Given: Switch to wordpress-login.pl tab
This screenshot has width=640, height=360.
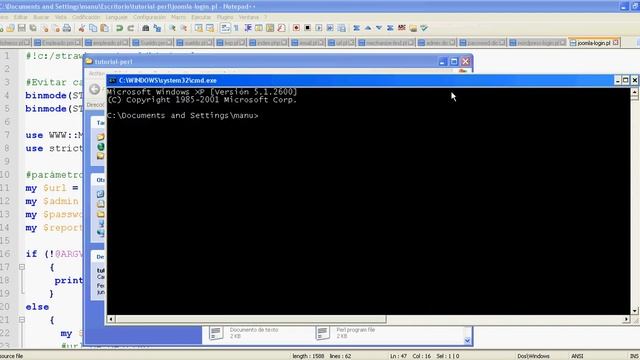Looking at the screenshot, I should point(538,42).
